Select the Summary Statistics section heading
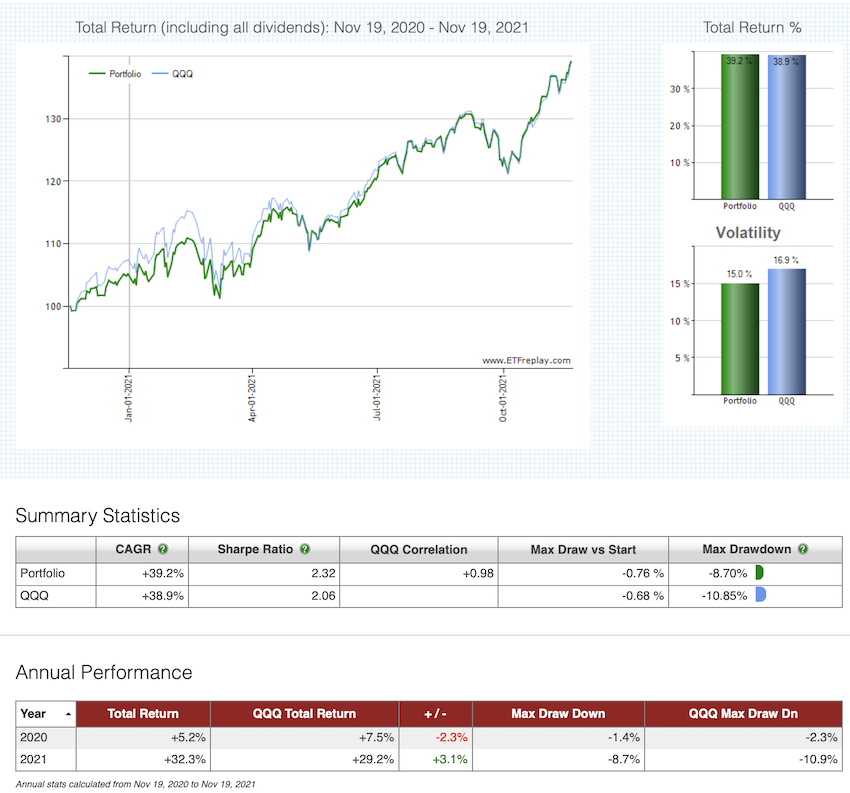The width and height of the screenshot is (850, 793). click(97, 516)
